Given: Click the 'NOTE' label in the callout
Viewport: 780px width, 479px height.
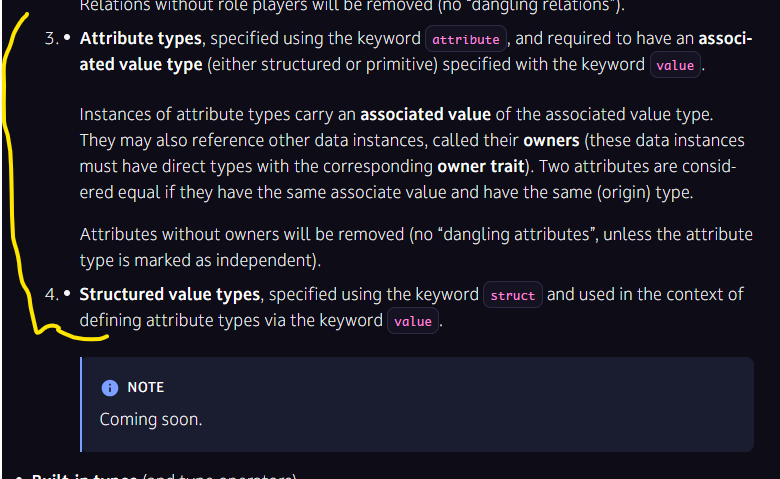Looking at the screenshot, I should pos(146,387).
